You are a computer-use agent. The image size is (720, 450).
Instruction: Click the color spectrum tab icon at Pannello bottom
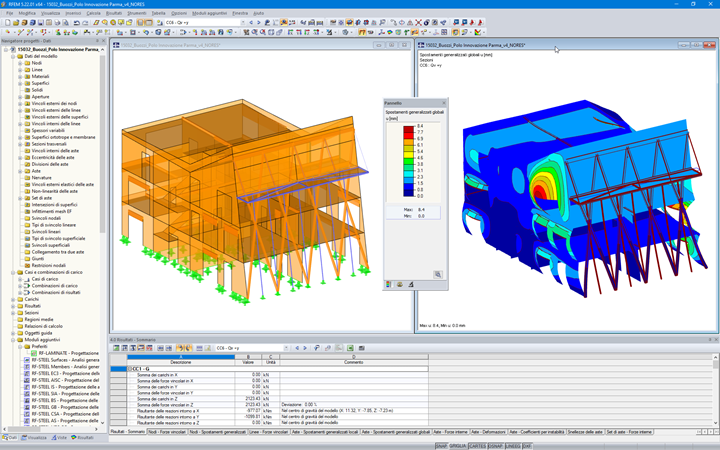coord(388,285)
